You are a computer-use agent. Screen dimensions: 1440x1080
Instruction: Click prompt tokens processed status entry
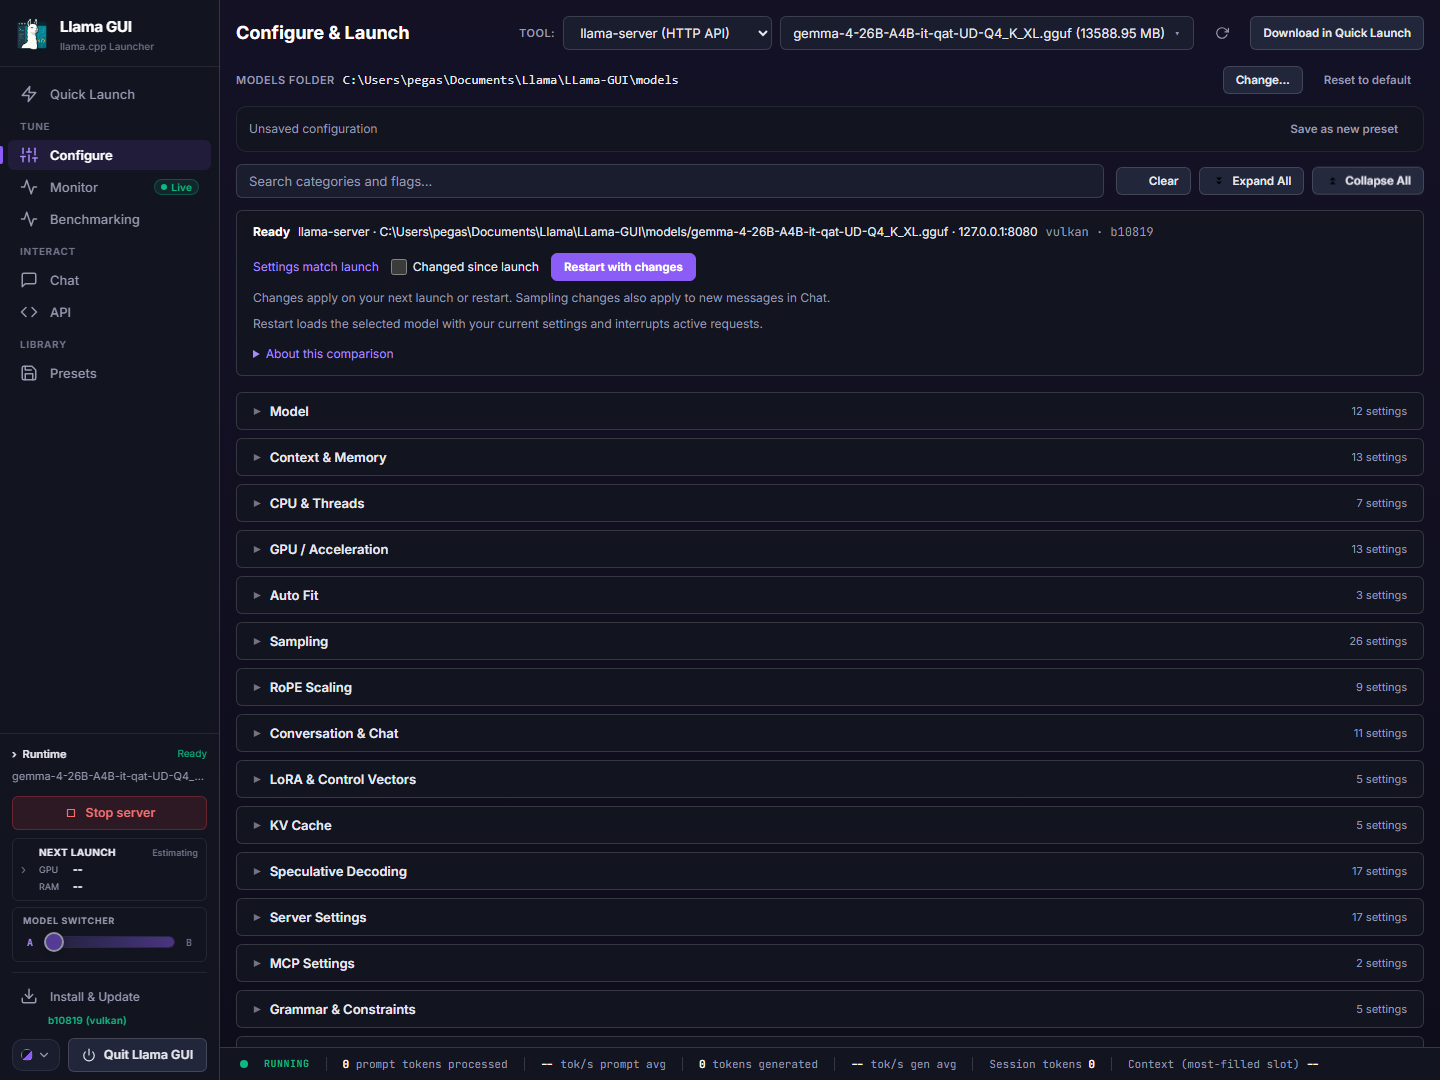tap(425, 1064)
